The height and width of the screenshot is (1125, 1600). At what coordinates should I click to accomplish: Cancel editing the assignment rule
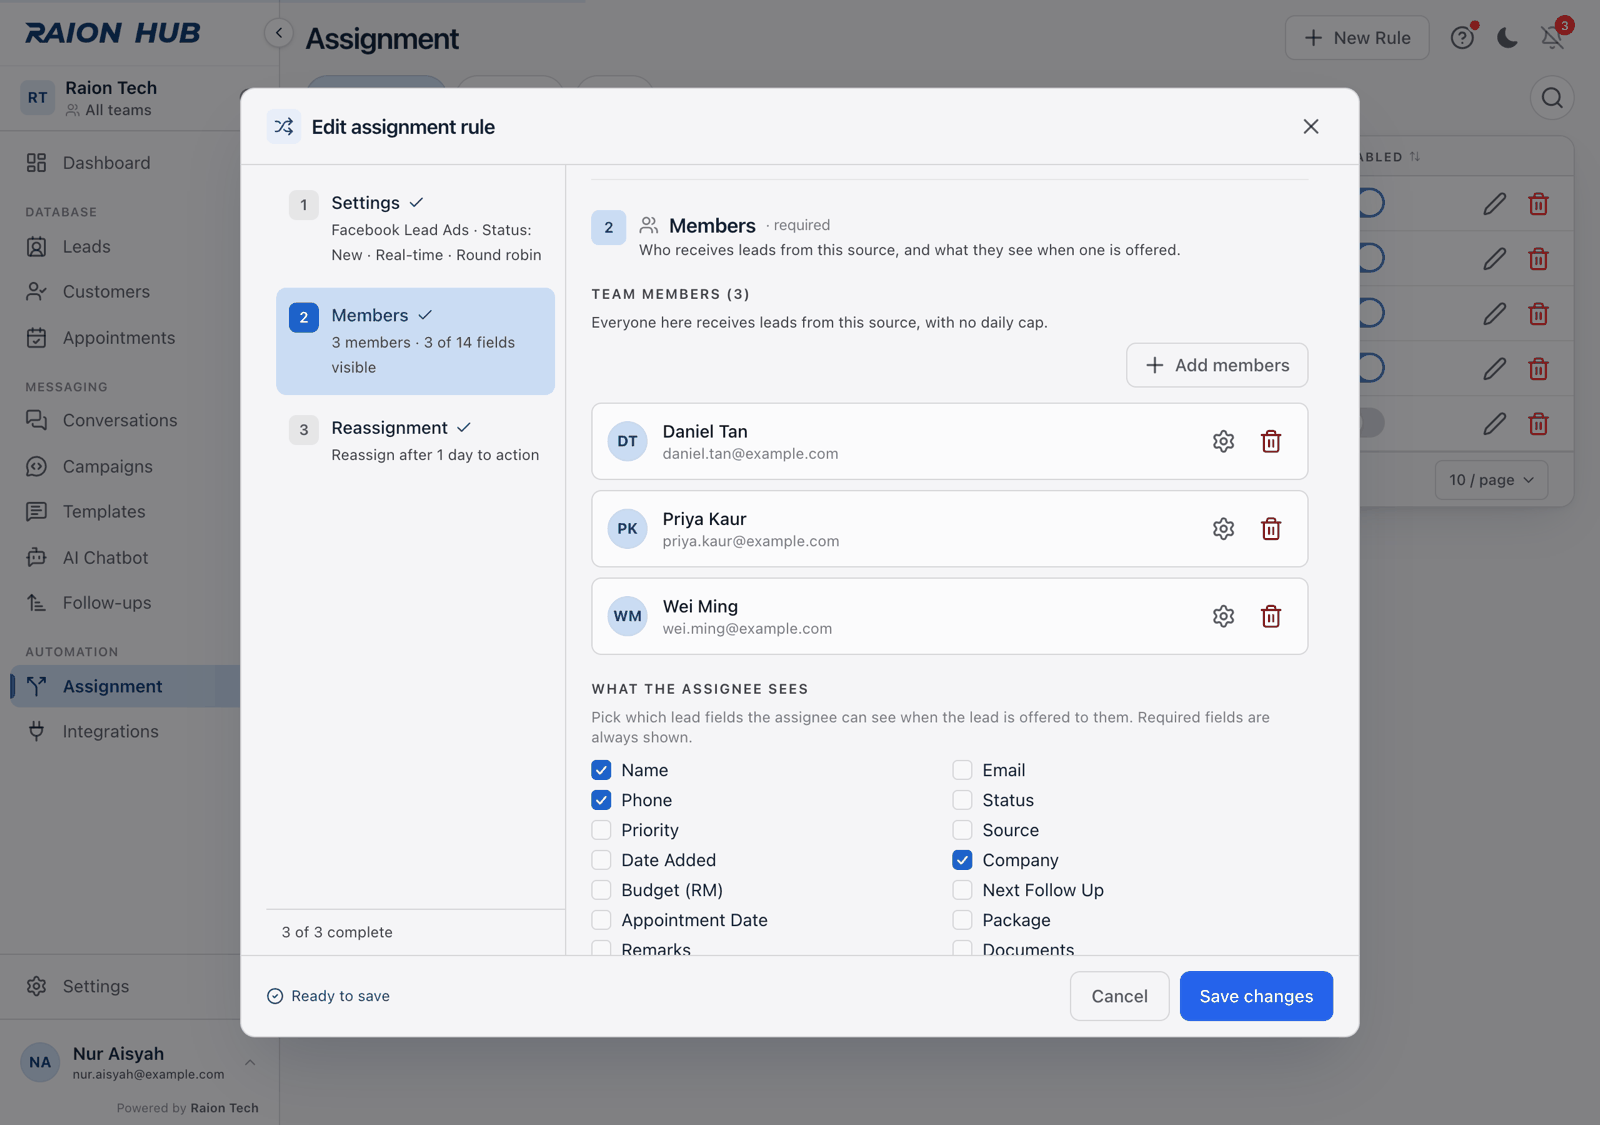1119,996
